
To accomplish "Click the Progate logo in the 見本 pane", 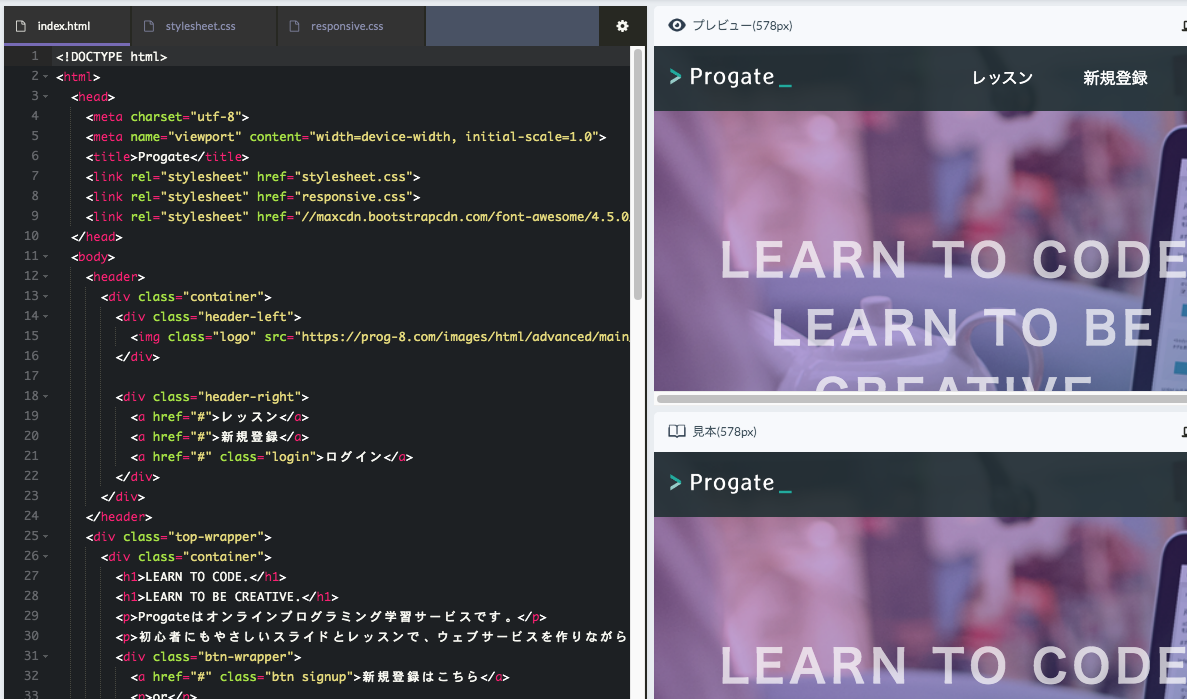I will click(x=730, y=484).
